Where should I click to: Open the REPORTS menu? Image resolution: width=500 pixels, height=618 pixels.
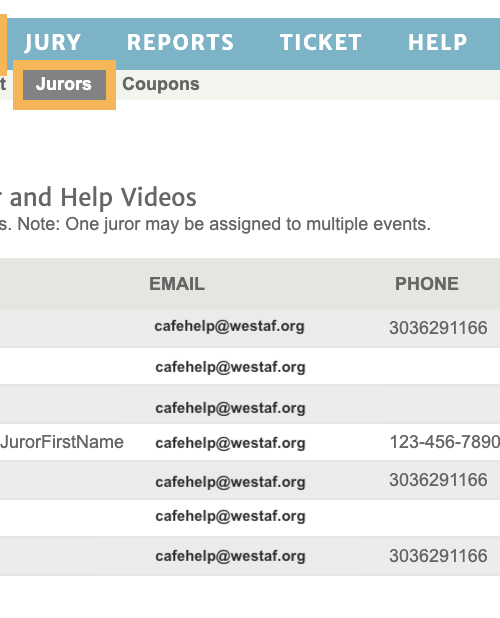[x=180, y=42]
